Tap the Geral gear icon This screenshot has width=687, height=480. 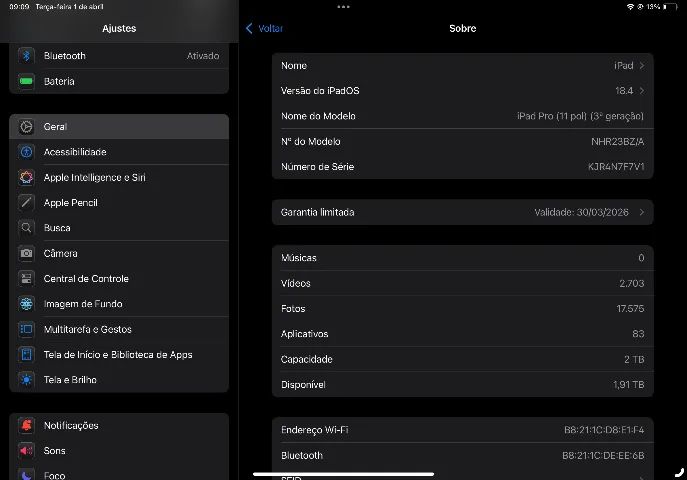26,127
